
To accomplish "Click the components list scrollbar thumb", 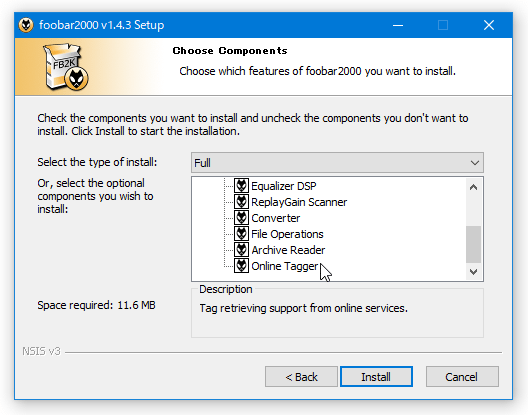I will (x=473, y=244).
